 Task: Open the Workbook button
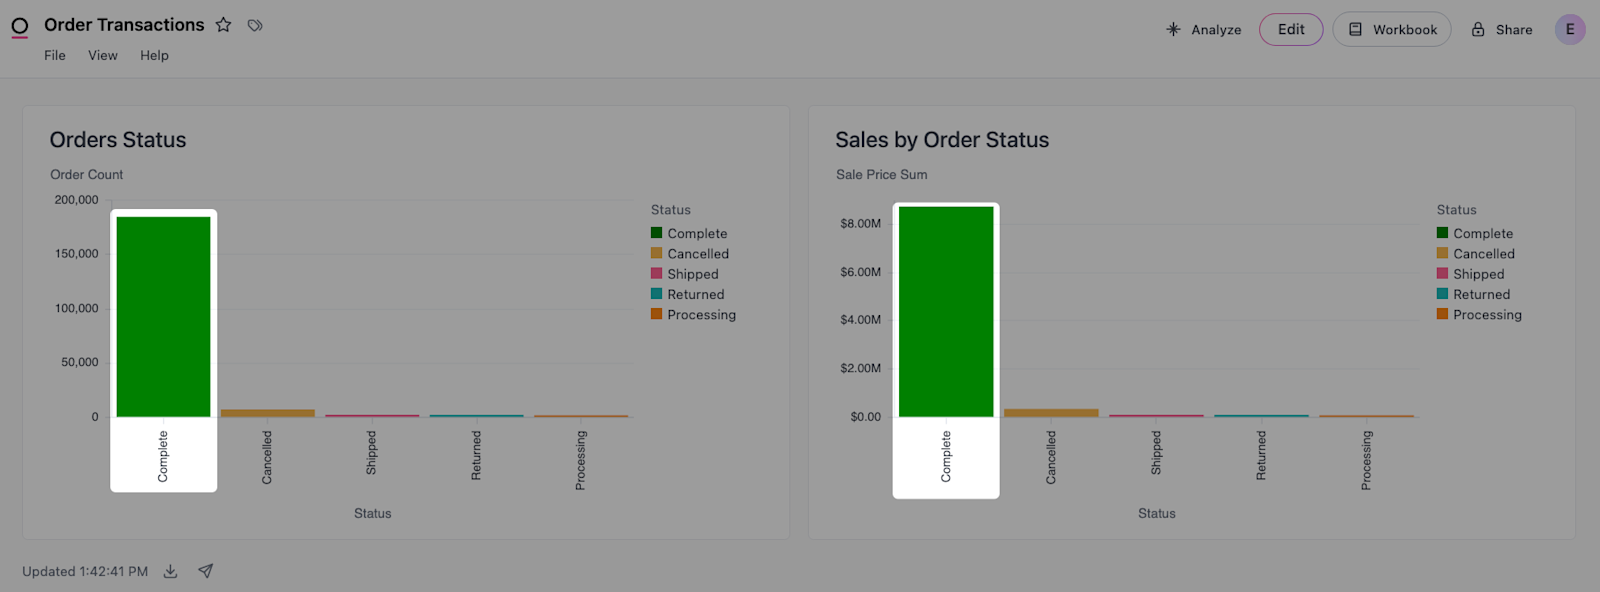click(x=1391, y=30)
